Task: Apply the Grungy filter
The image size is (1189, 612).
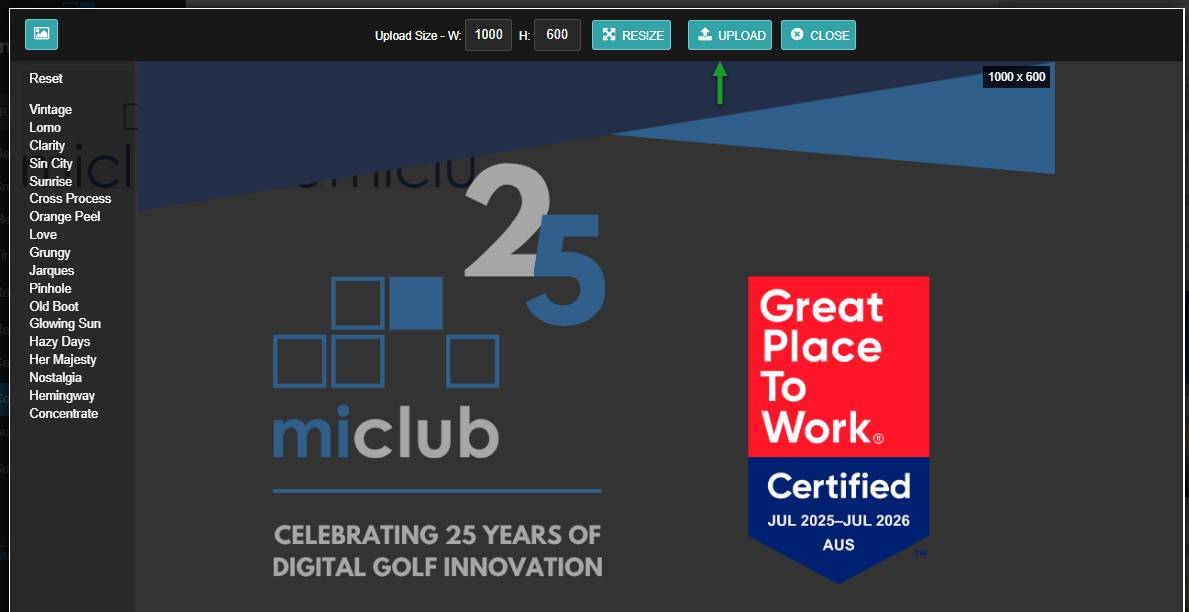Action: click(x=50, y=253)
